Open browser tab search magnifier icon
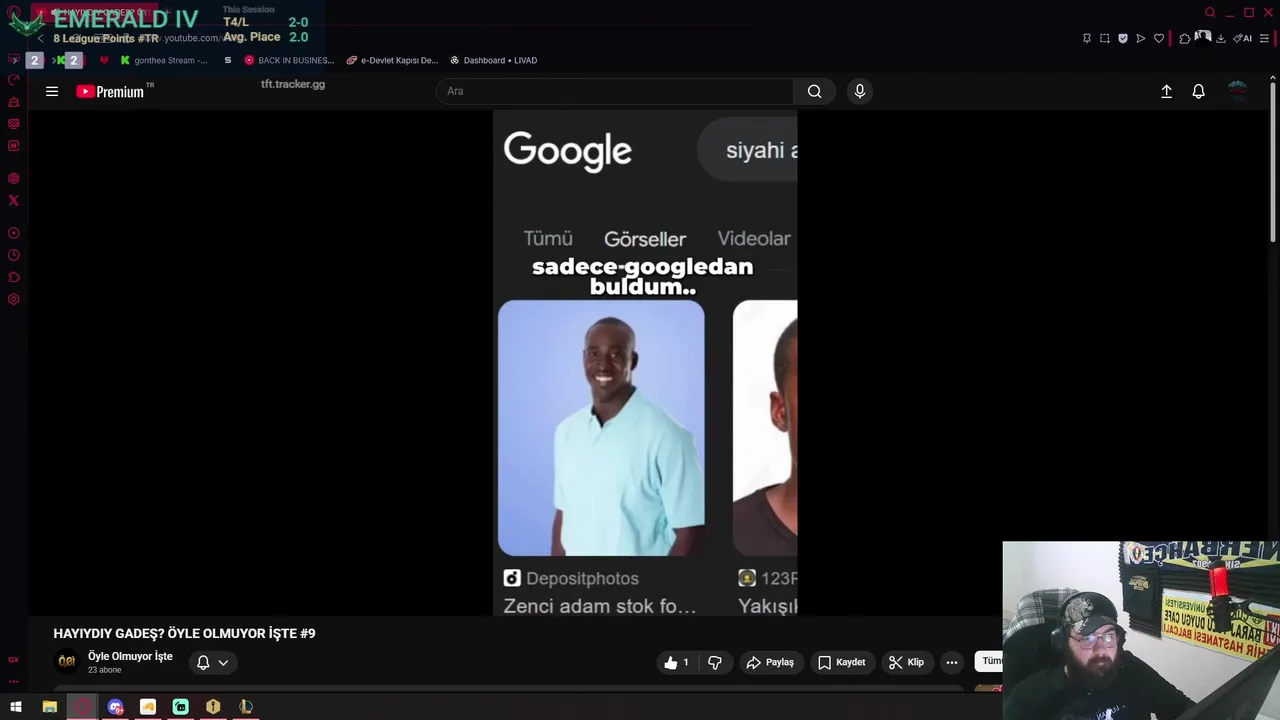Image resolution: width=1280 pixels, height=720 pixels. point(1210,12)
